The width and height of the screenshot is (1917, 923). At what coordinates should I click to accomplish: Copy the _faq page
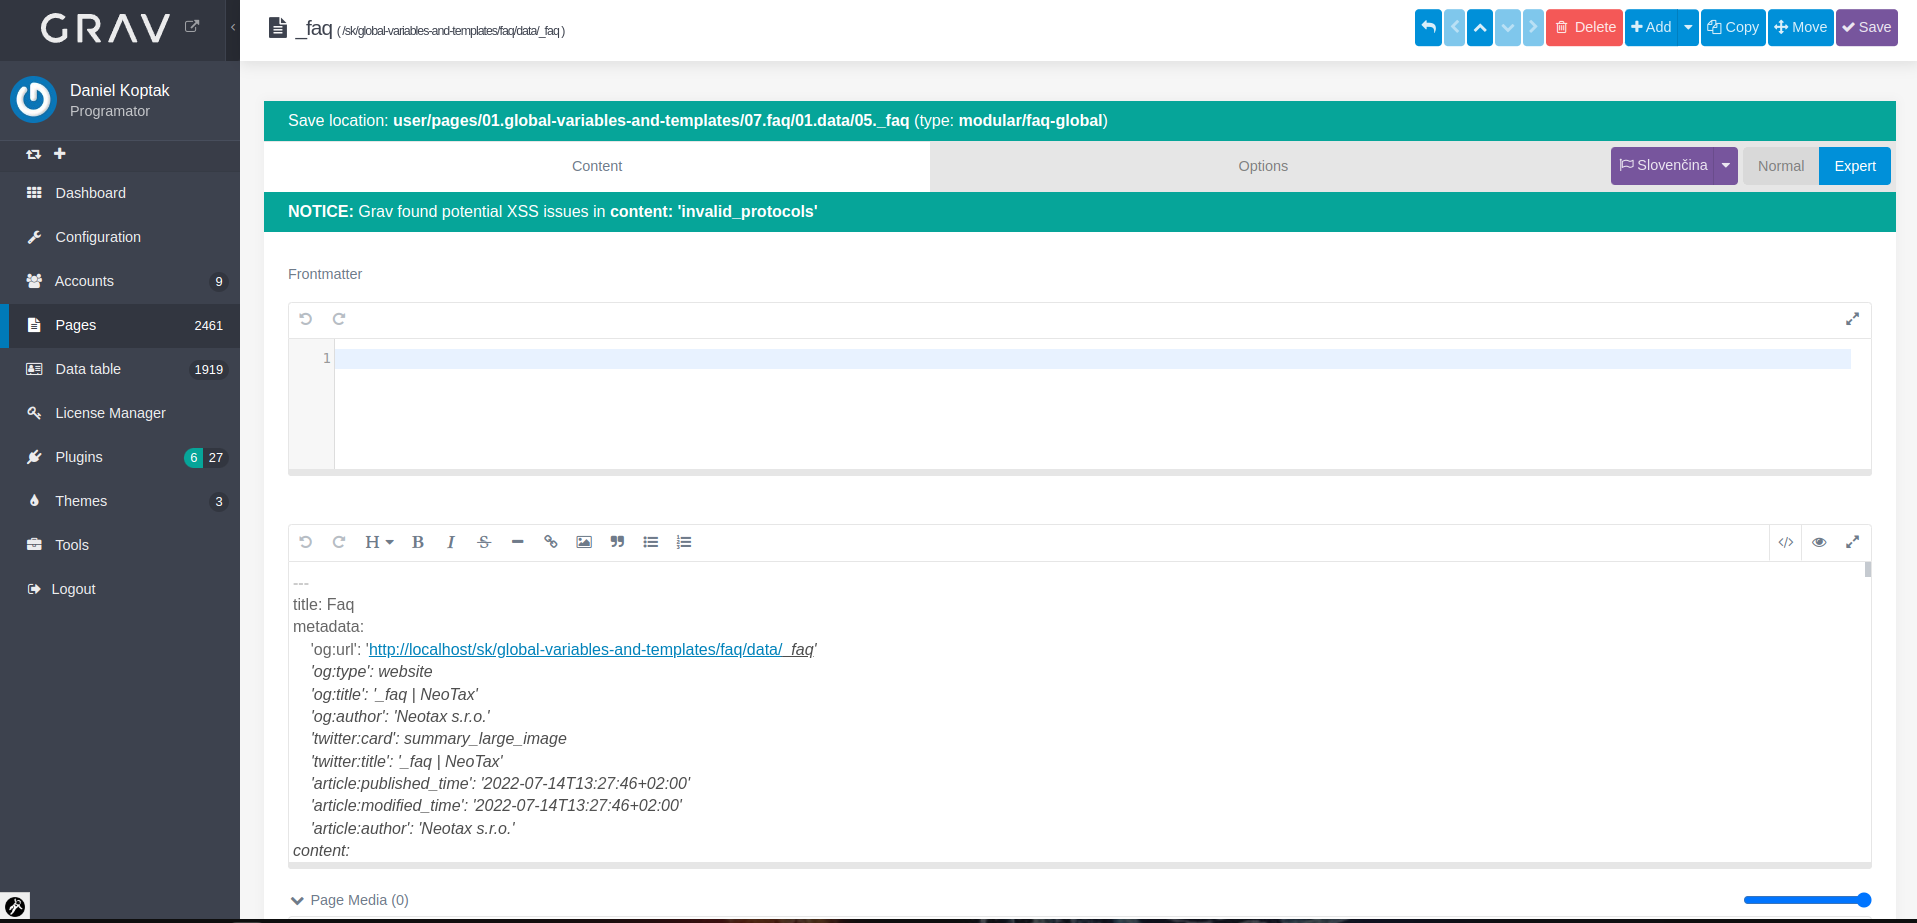click(x=1733, y=27)
